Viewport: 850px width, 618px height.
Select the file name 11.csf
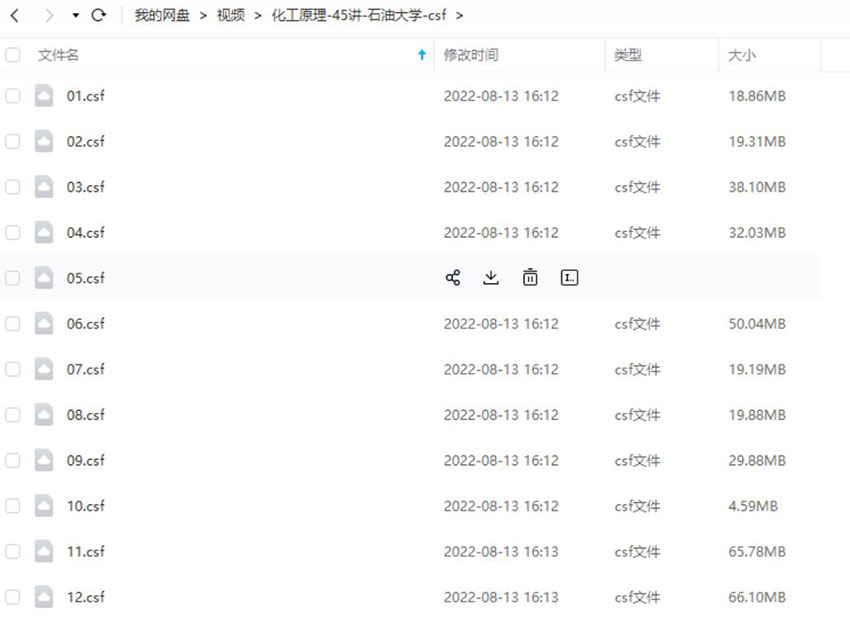point(86,551)
